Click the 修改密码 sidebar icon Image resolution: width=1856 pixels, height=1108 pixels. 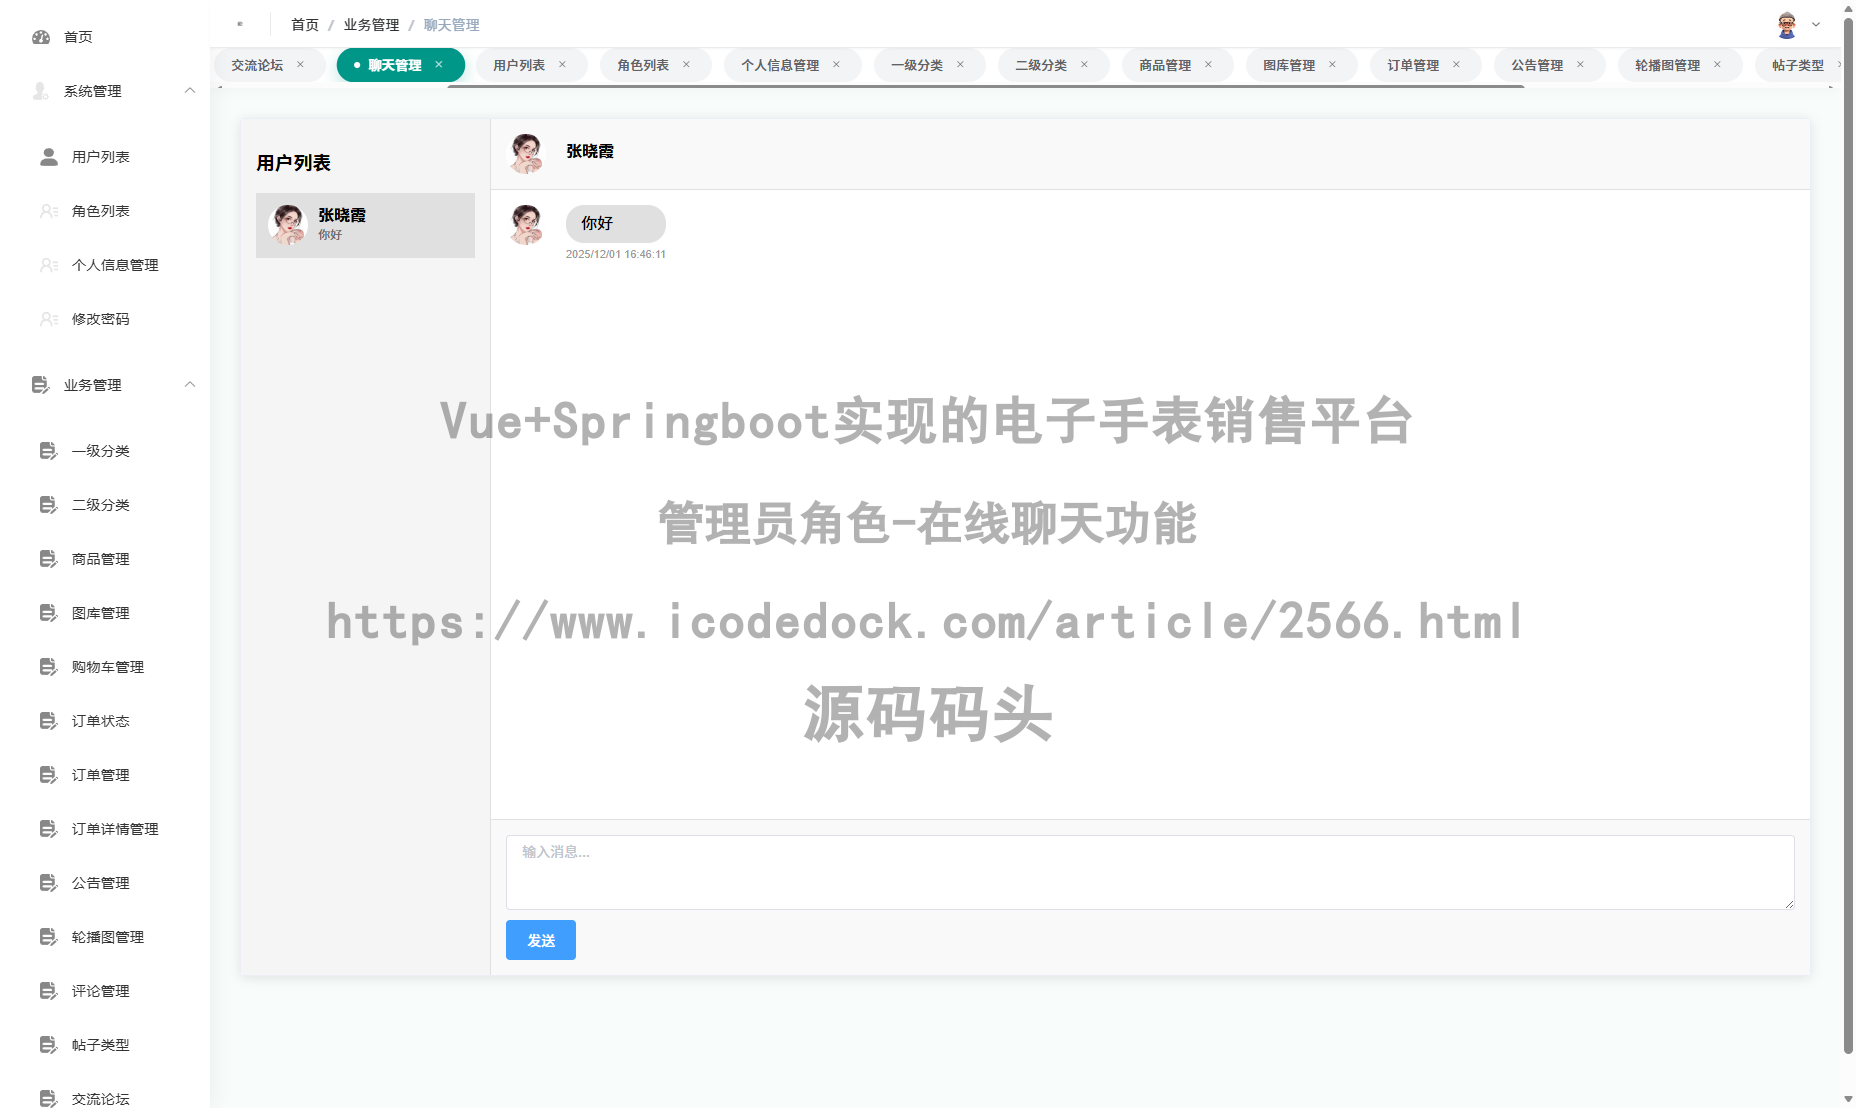pyautogui.click(x=49, y=319)
